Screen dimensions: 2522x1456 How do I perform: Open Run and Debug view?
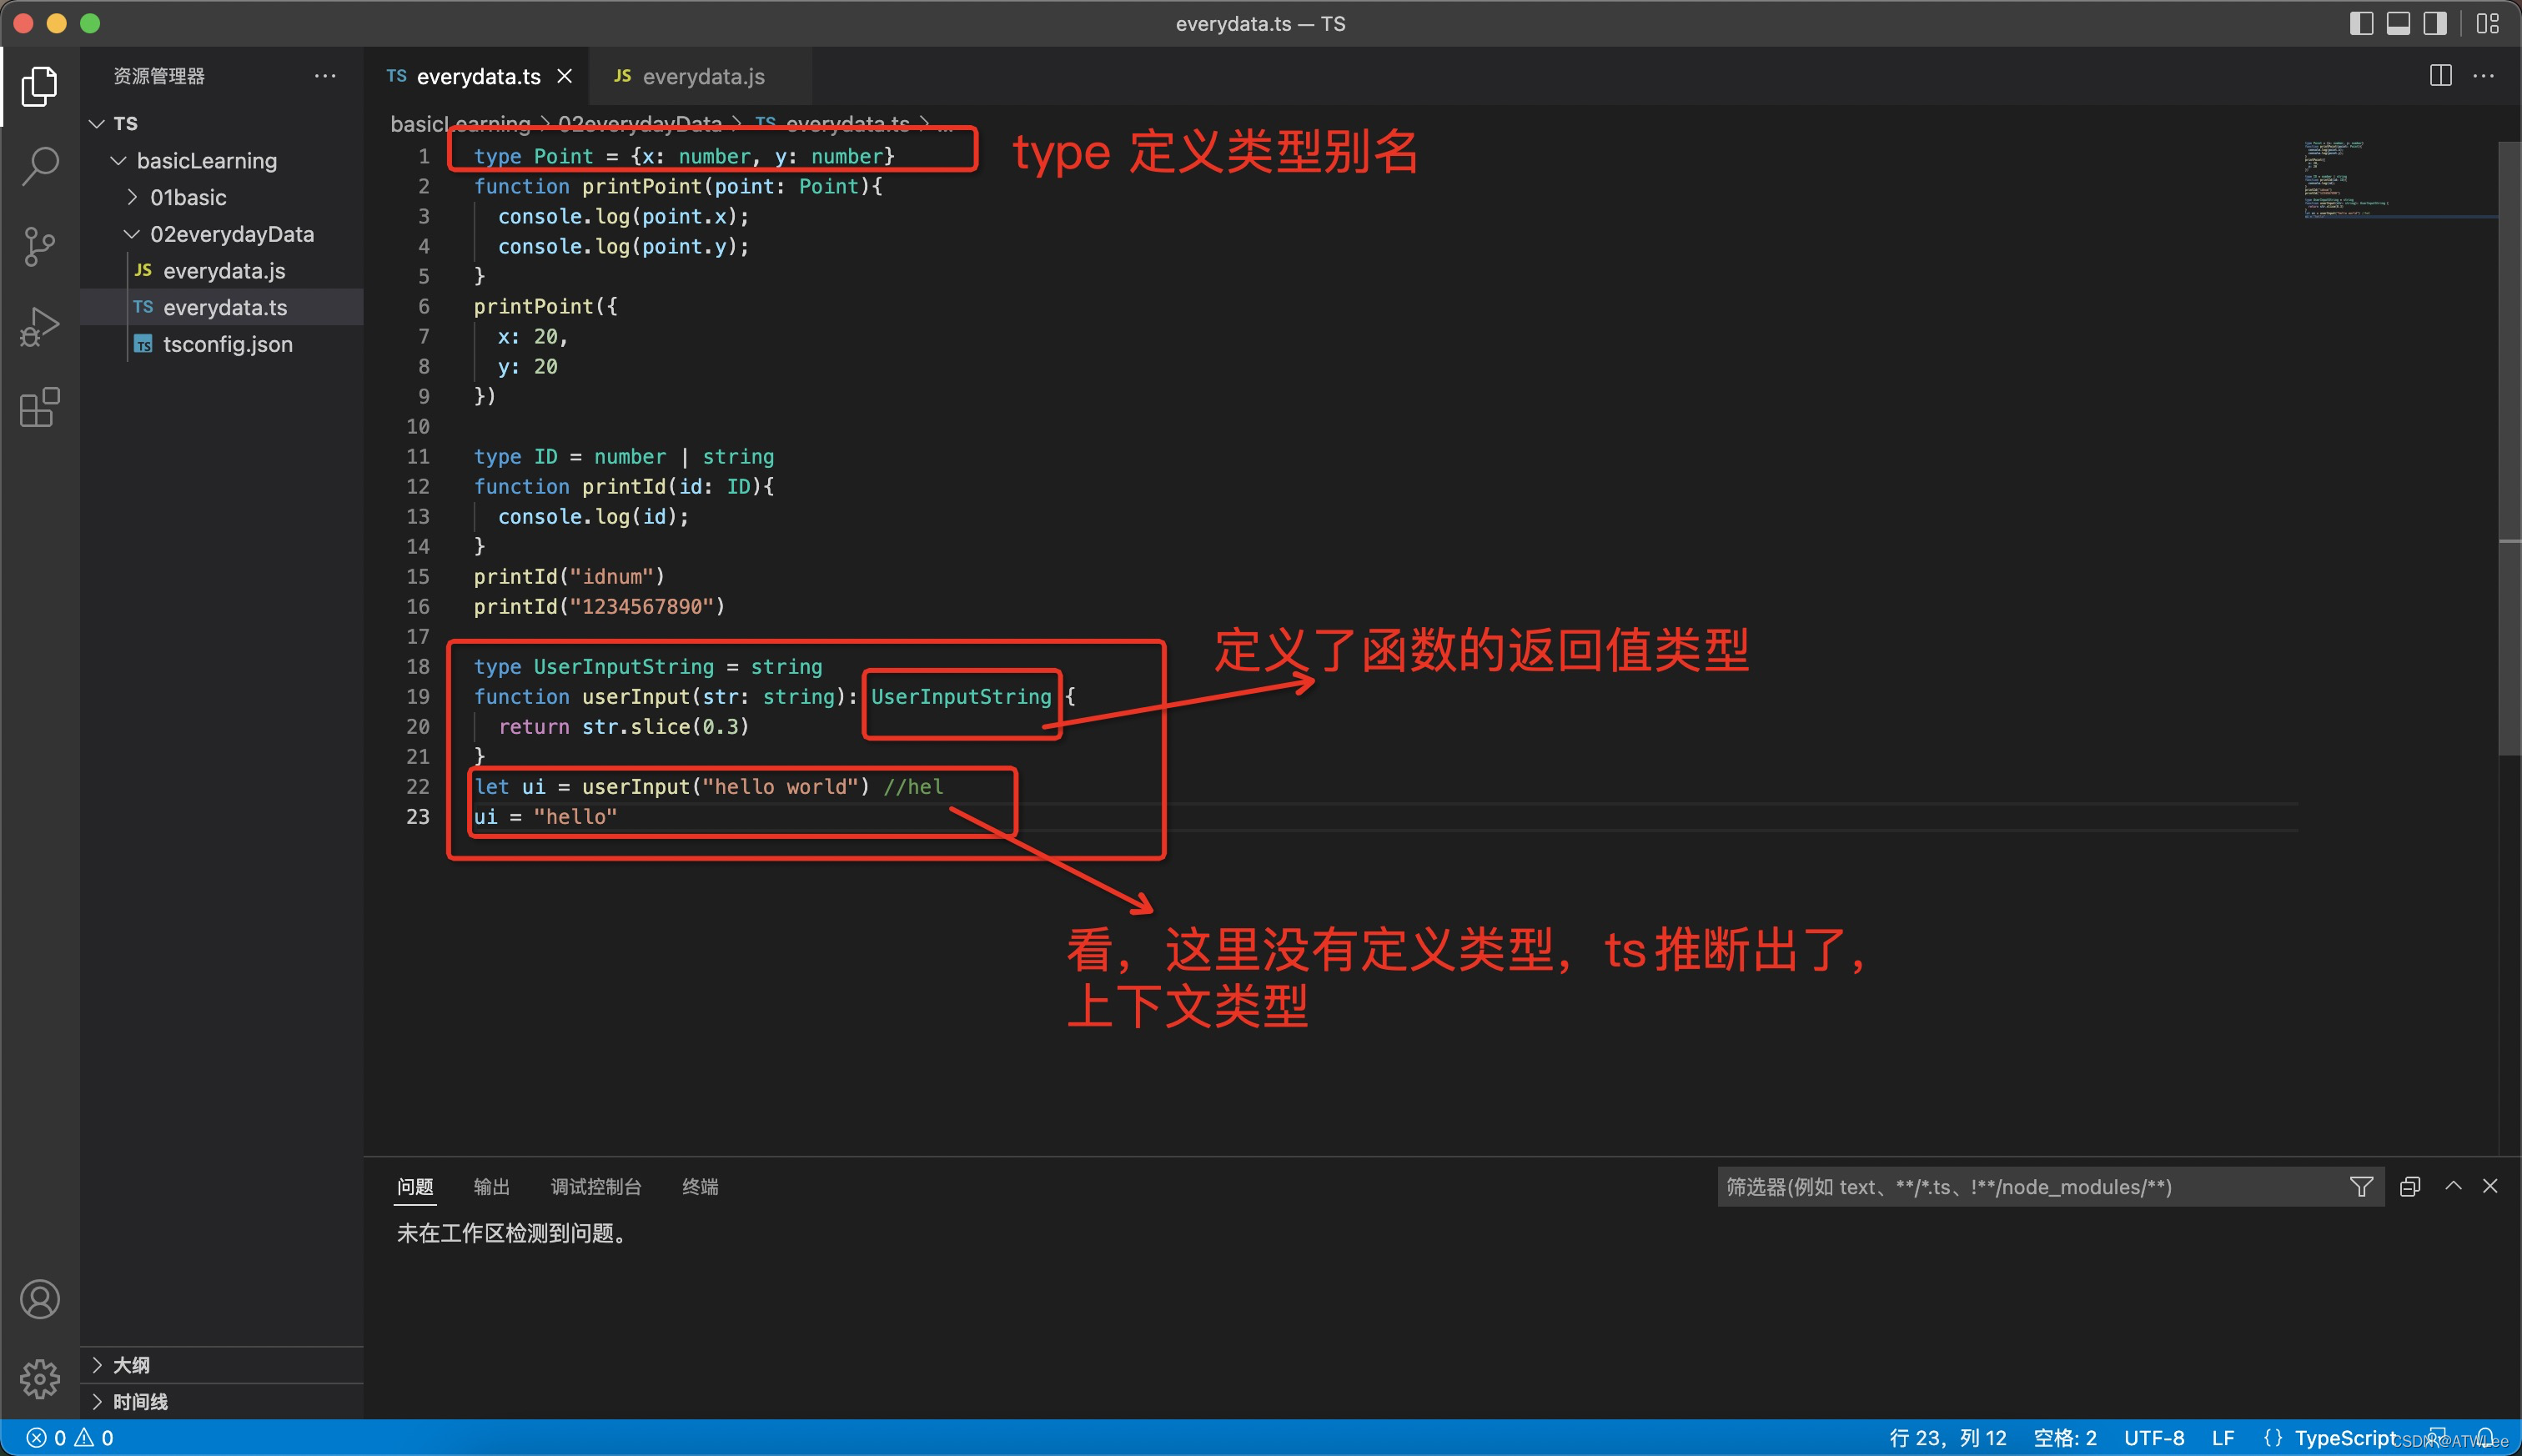[x=40, y=327]
